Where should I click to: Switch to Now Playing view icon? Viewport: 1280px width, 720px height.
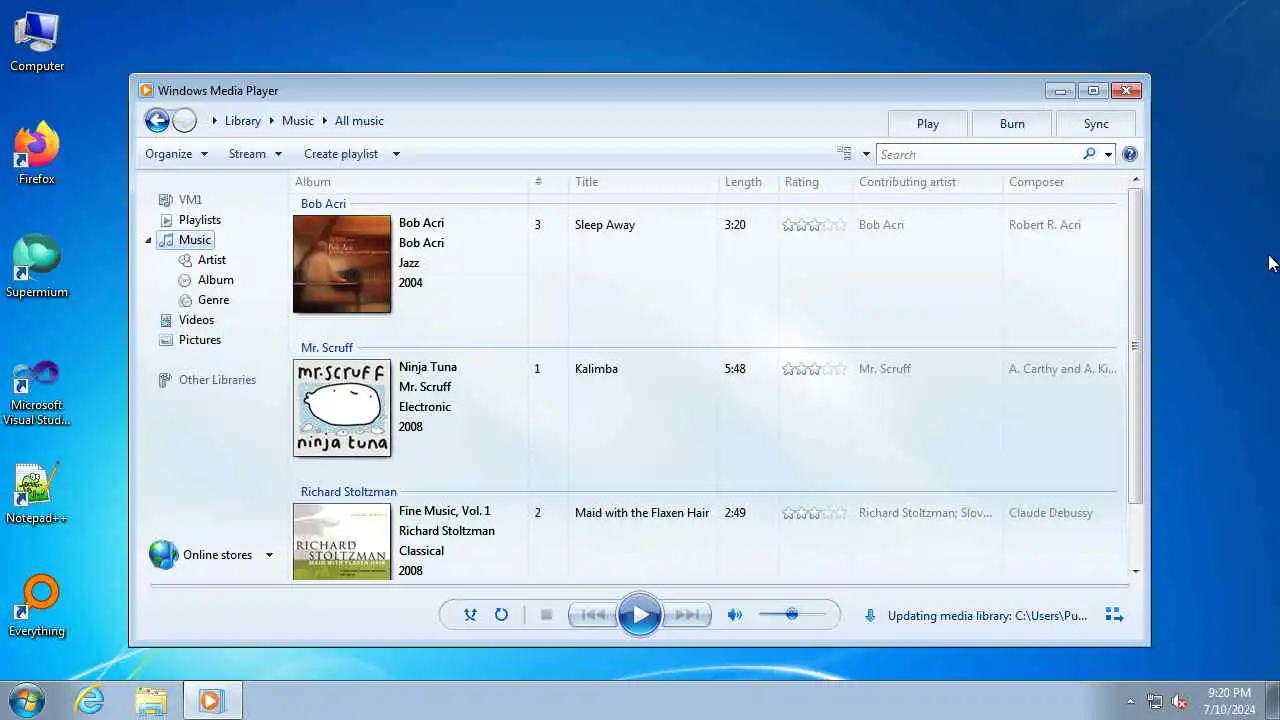1114,615
